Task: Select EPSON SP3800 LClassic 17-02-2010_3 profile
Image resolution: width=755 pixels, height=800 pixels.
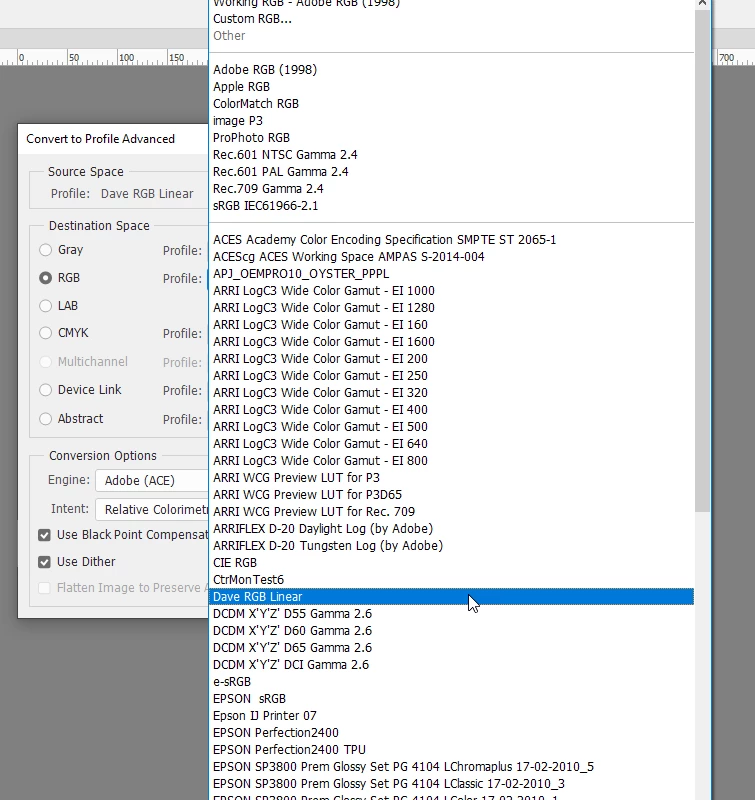Action: (451, 784)
